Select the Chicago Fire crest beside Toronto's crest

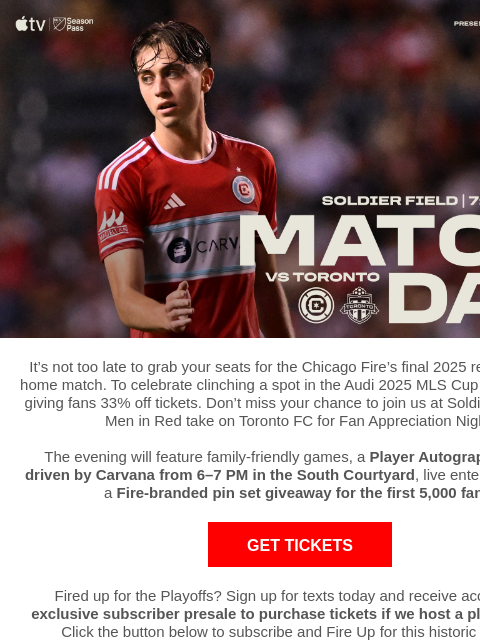[x=316, y=305]
